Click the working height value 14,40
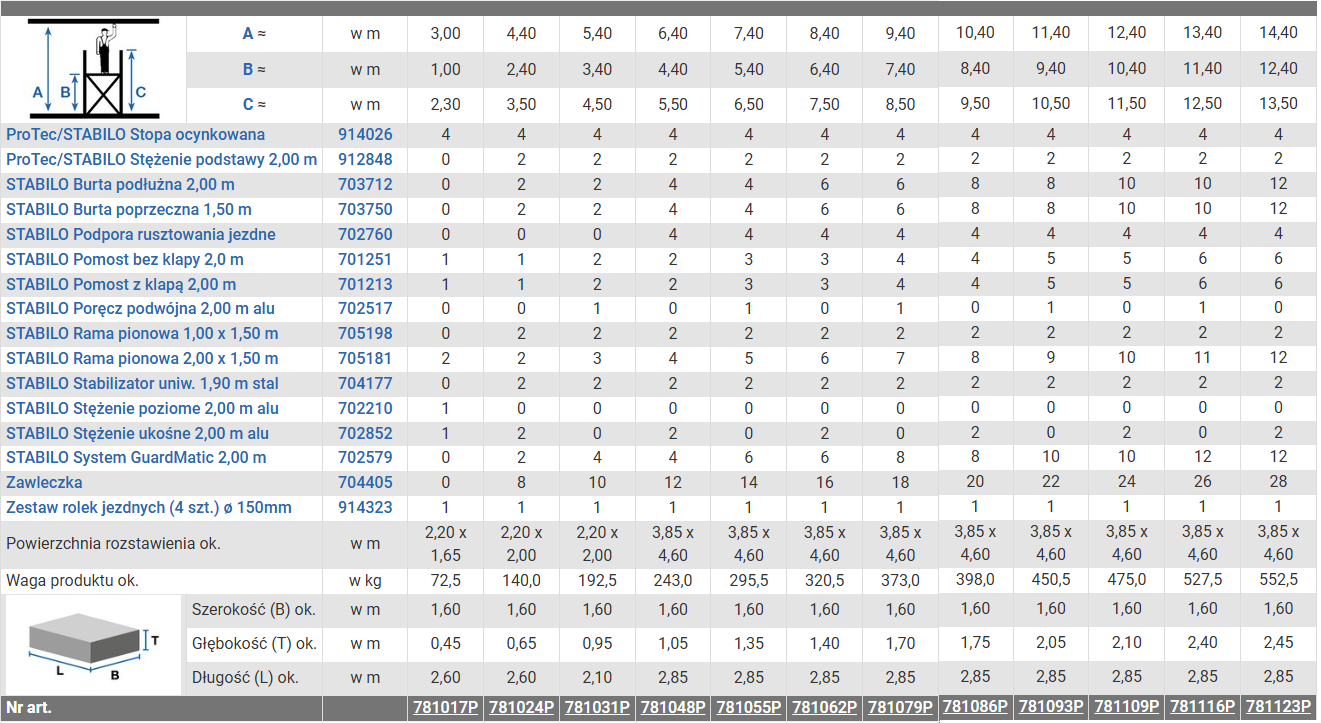 pos(1279,33)
